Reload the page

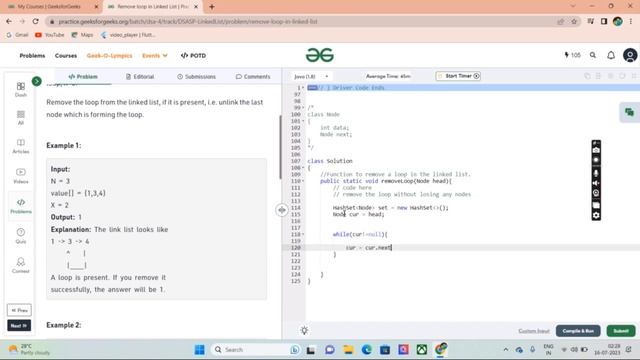coord(36,21)
